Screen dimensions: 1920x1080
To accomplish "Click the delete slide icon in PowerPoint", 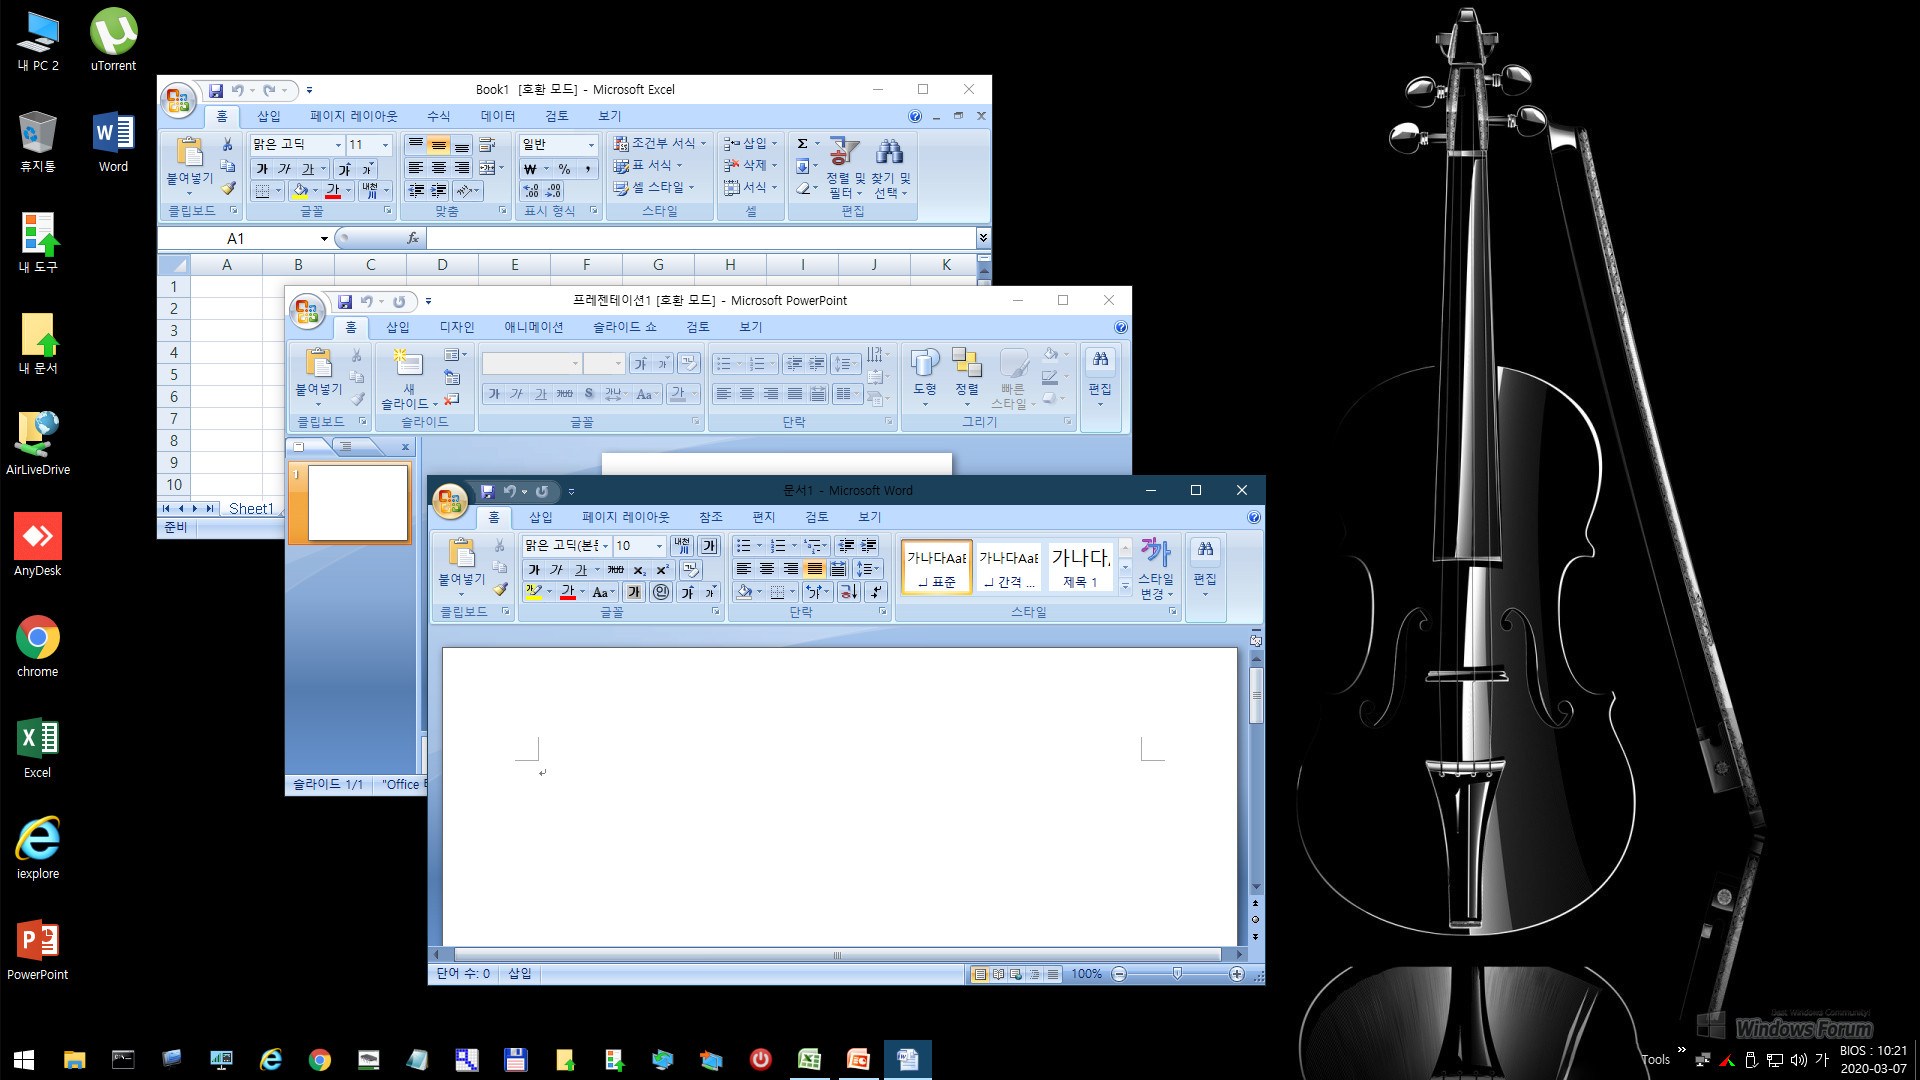I will coord(452,399).
